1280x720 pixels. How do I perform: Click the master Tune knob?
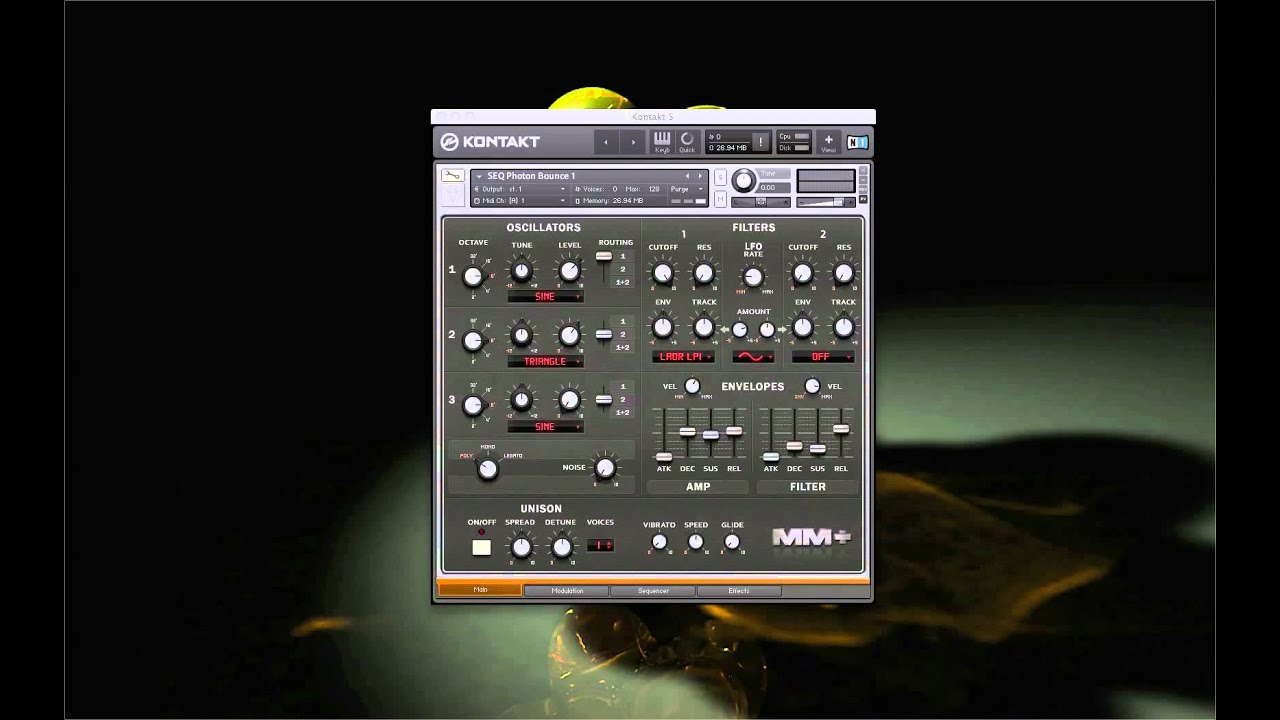pyautogui.click(x=743, y=180)
